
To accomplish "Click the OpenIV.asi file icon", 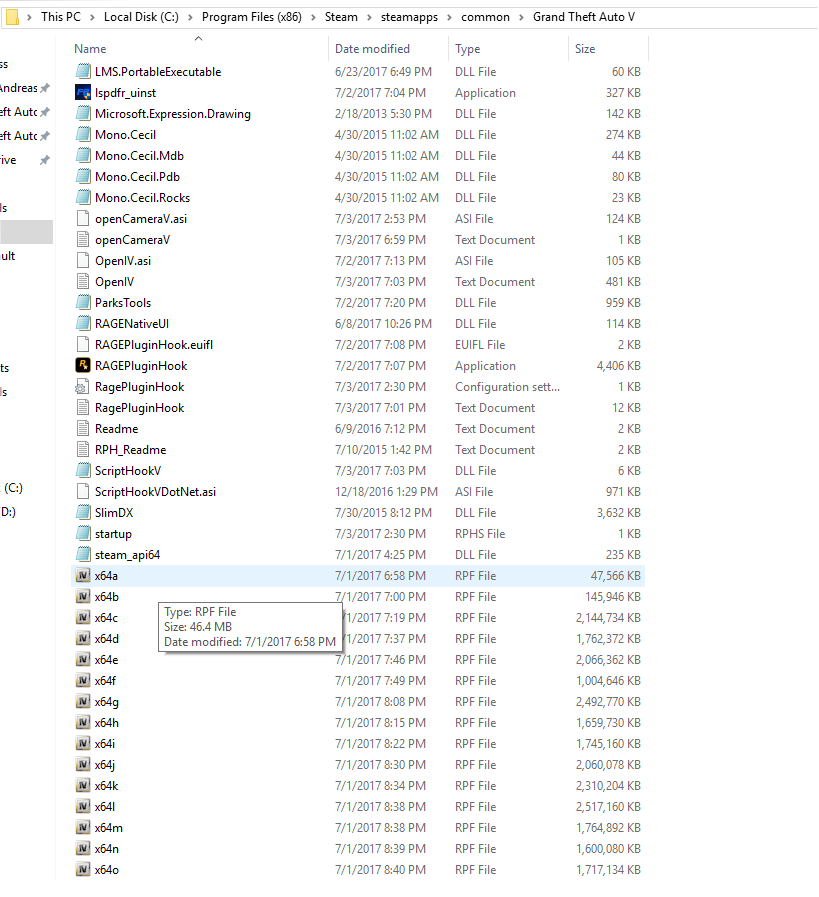I will point(83,261).
